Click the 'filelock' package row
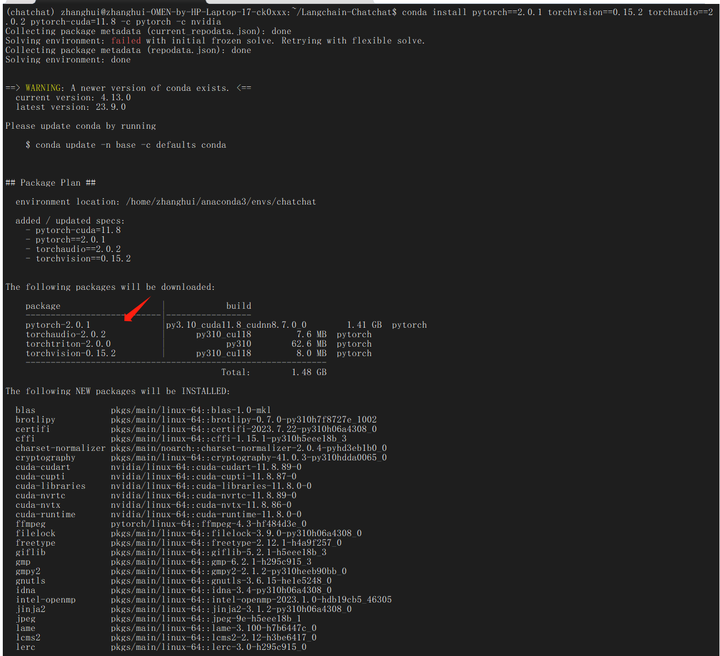Image resolution: width=720 pixels, height=656 pixels. [x=188, y=533]
